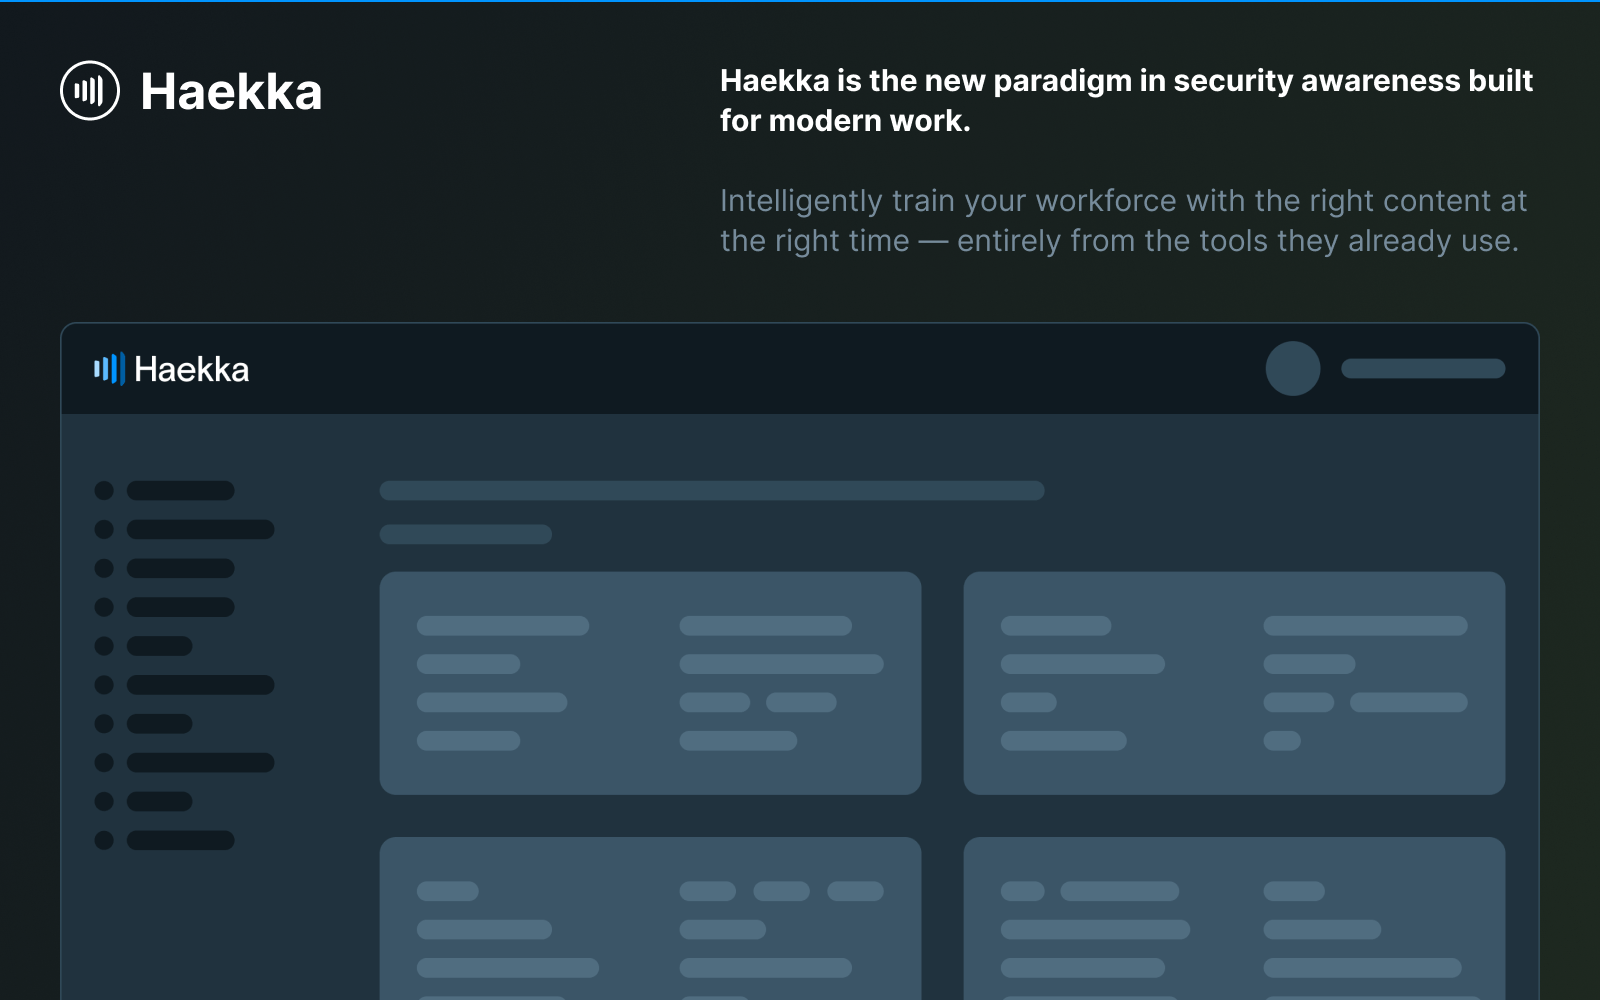
Task: Open the bottom-right dashboard card
Action: (1234, 918)
